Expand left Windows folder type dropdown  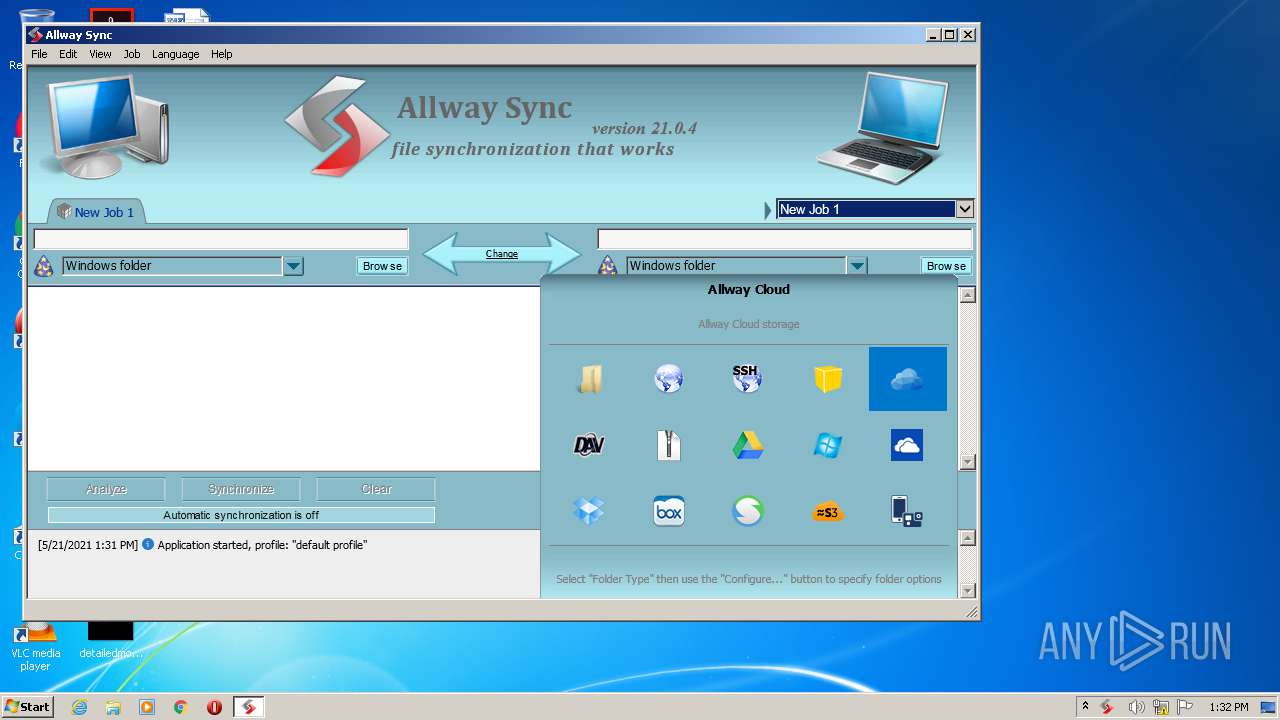[x=293, y=266]
